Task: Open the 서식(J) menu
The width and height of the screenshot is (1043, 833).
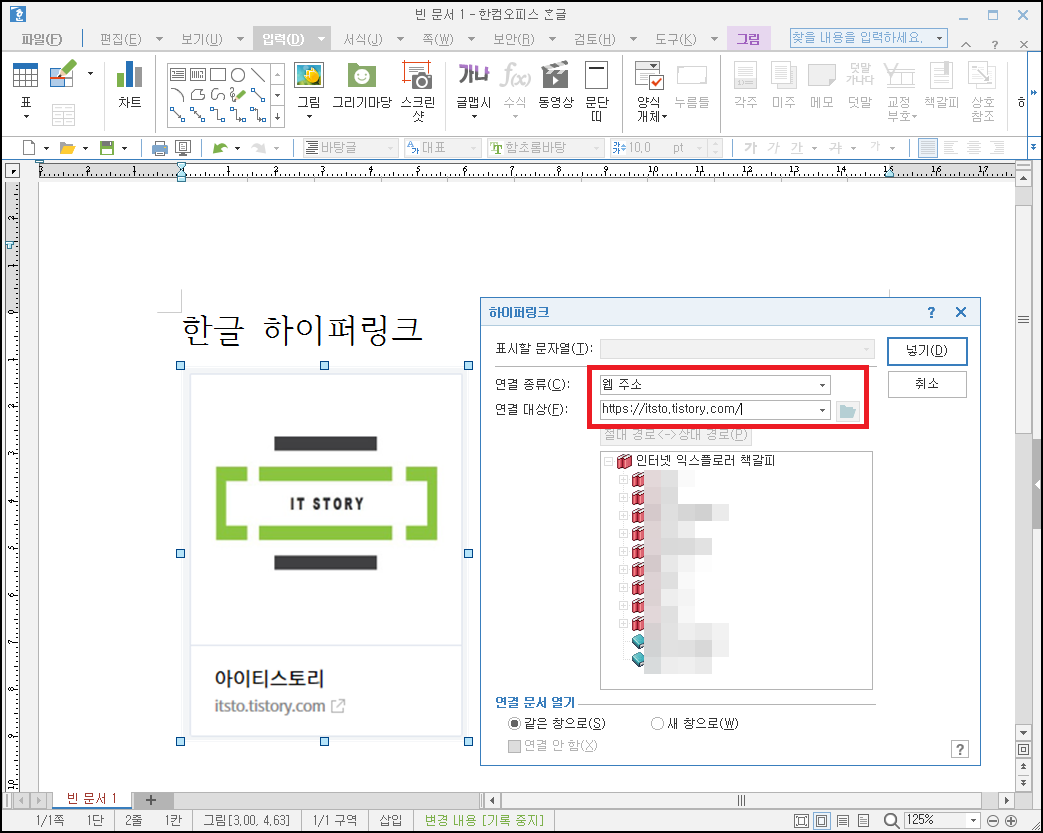Action: click(363, 39)
